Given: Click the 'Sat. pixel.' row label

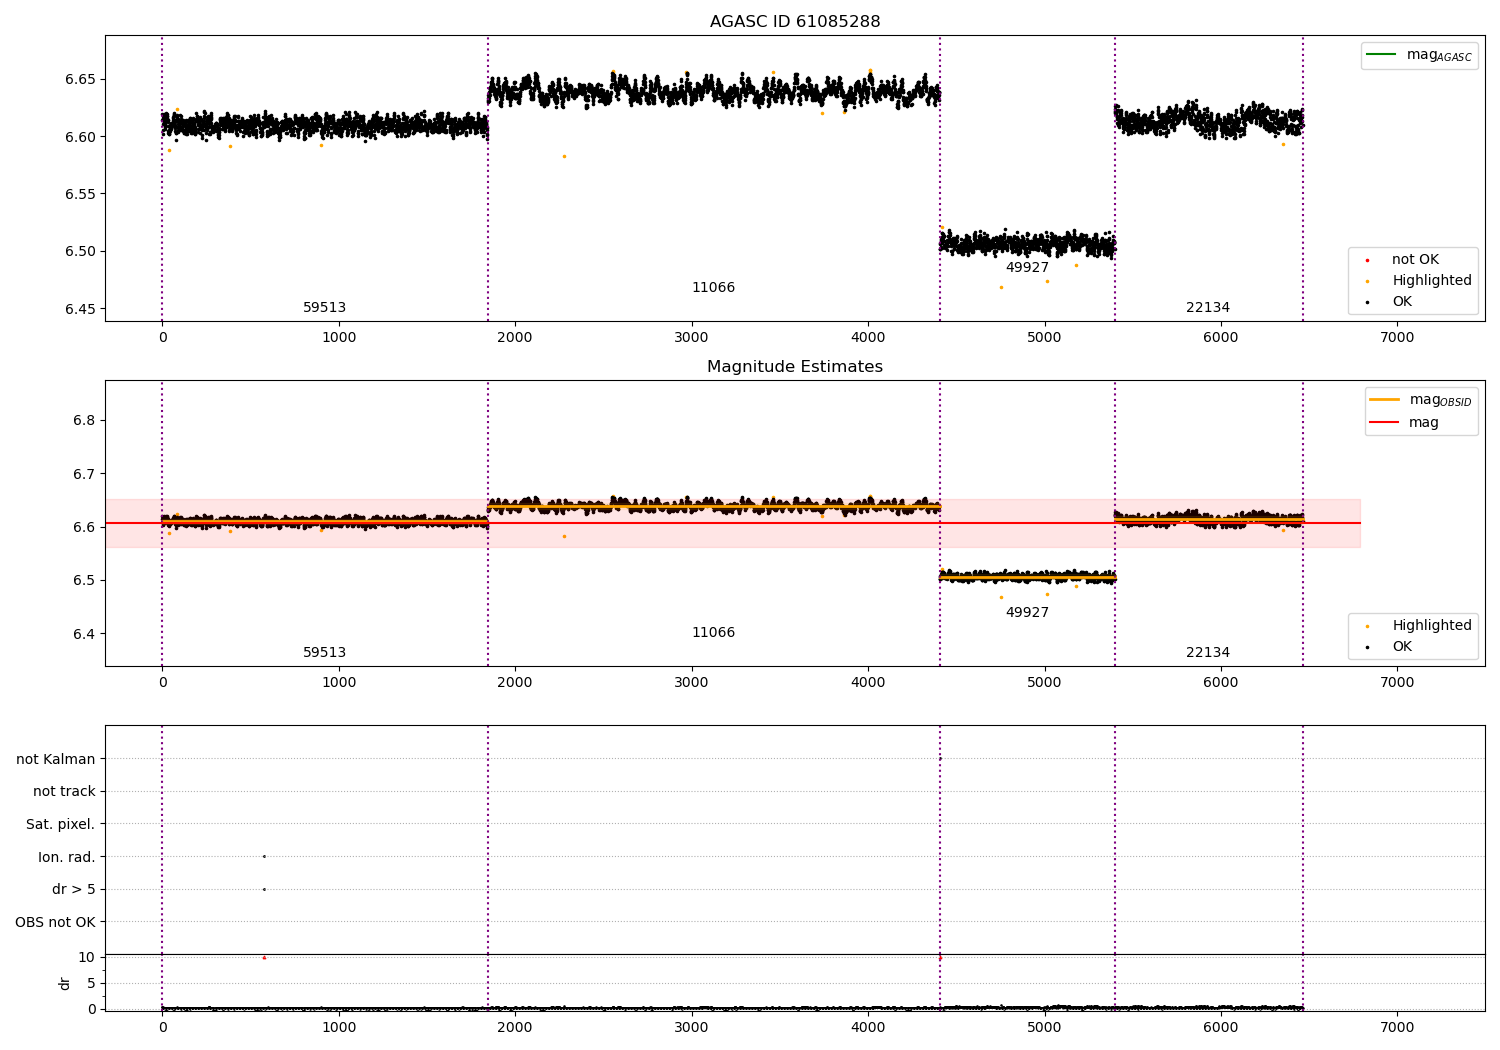Looking at the screenshot, I should click(x=61, y=825).
